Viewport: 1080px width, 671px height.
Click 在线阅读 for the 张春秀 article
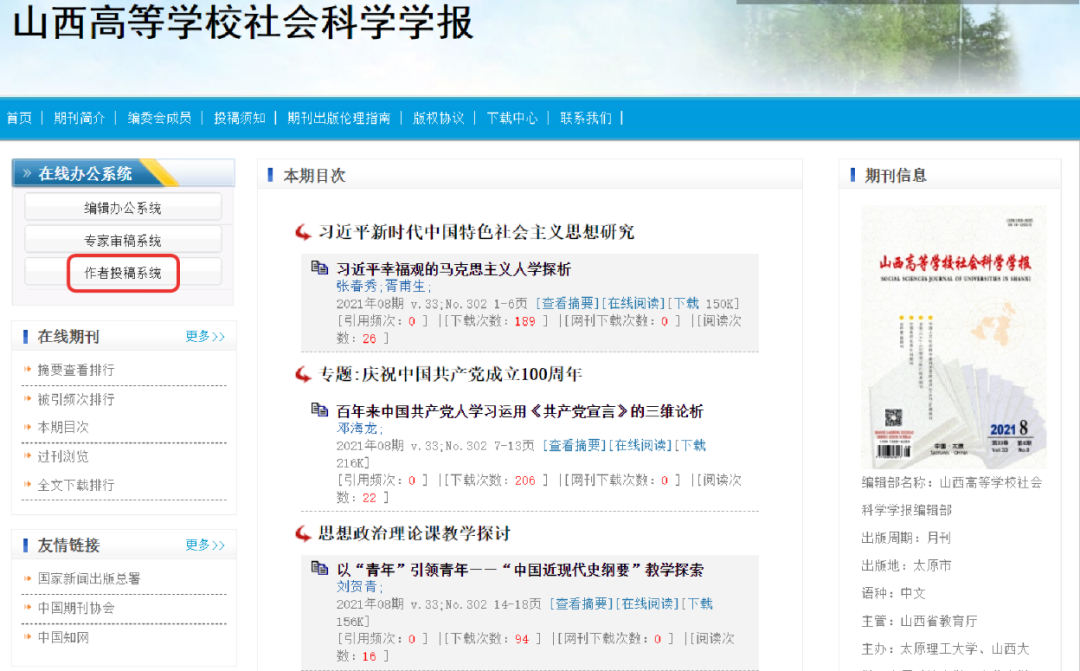(x=634, y=303)
